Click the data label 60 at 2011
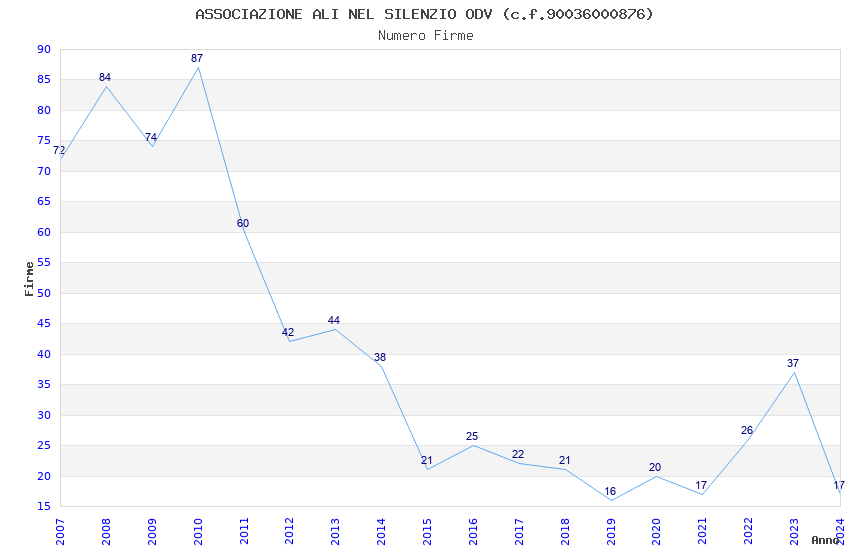This screenshot has width=850, height=550. coord(243,223)
